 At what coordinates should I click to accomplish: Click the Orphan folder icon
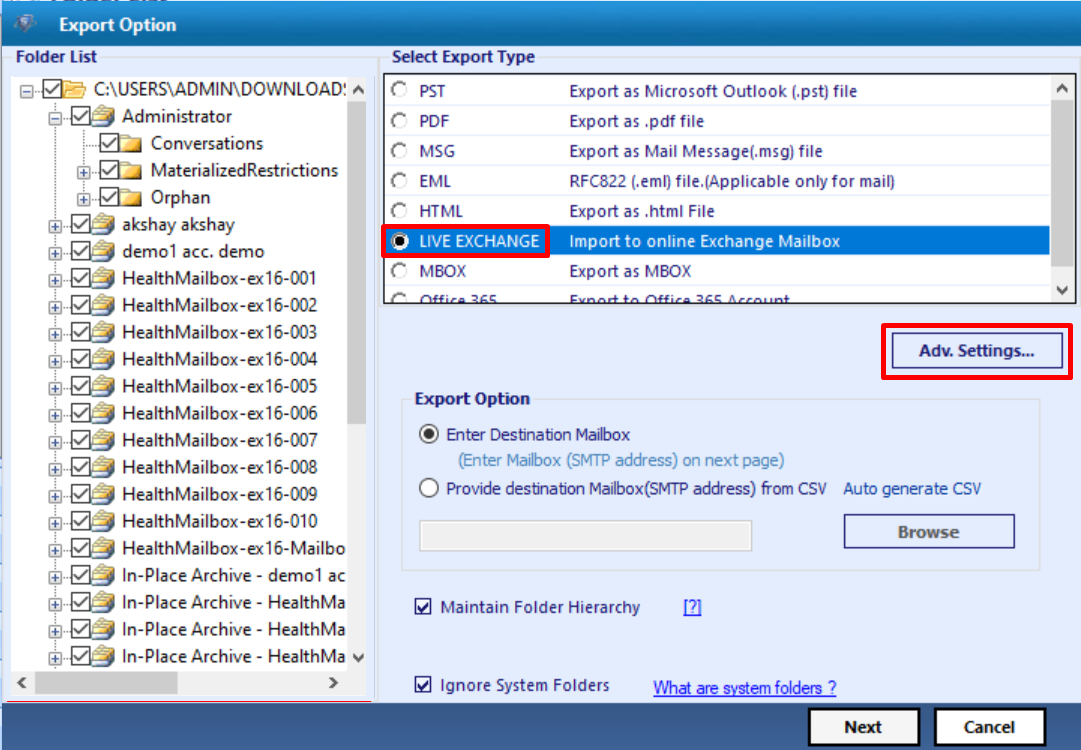[133, 198]
